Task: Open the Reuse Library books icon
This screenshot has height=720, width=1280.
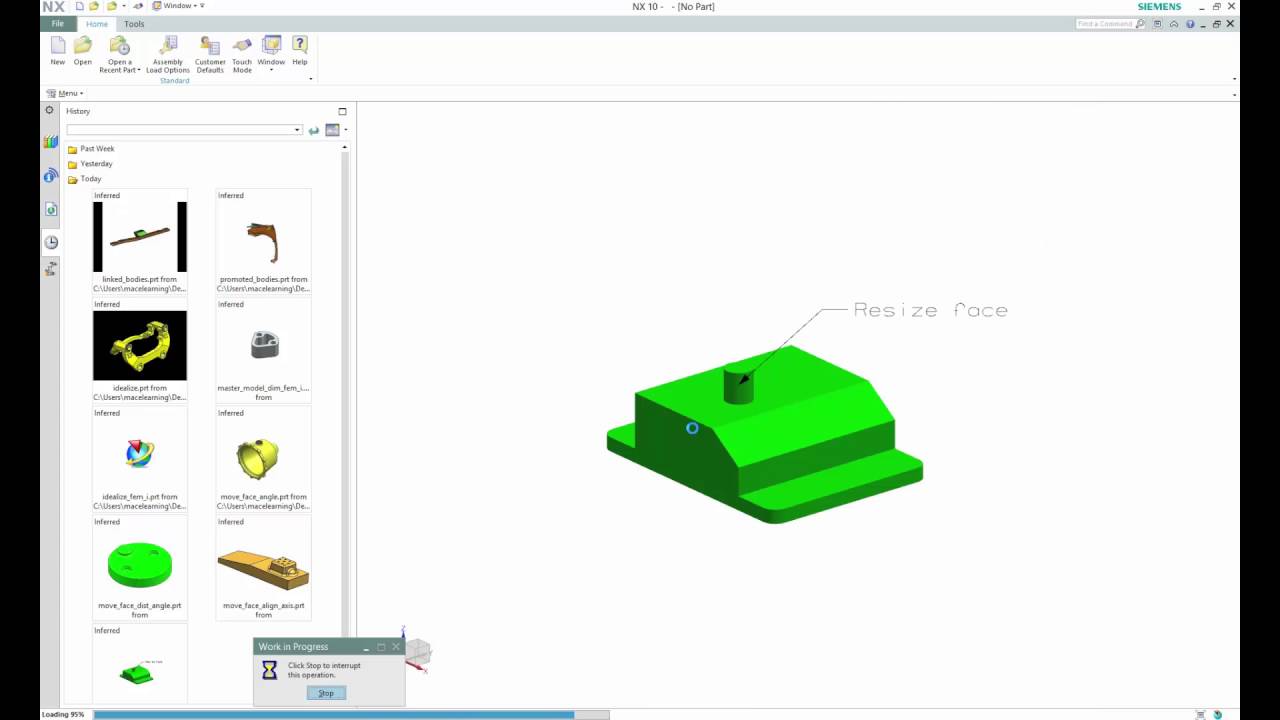Action: click(50, 142)
